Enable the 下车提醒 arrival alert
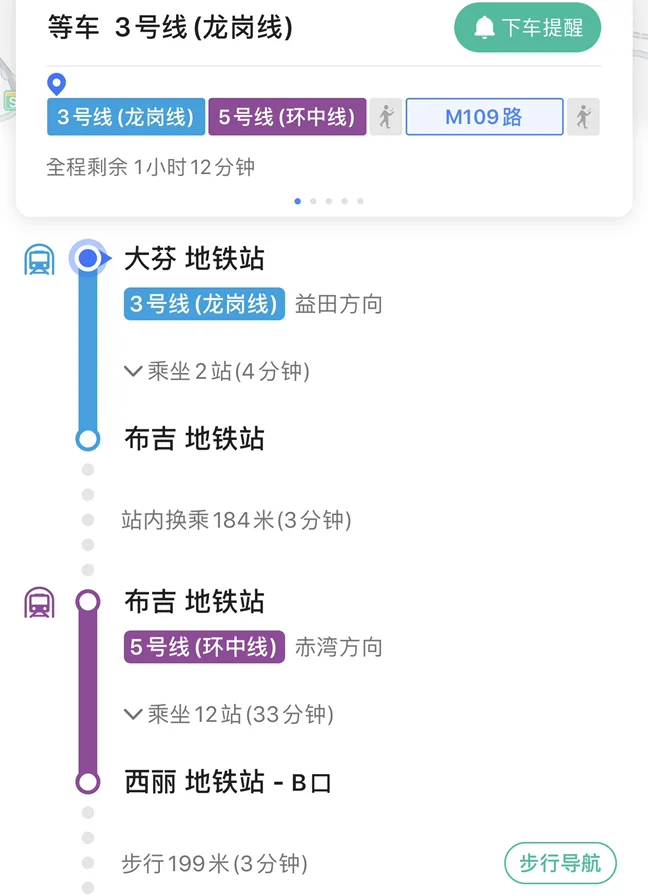This screenshot has width=648, height=896. point(527,27)
